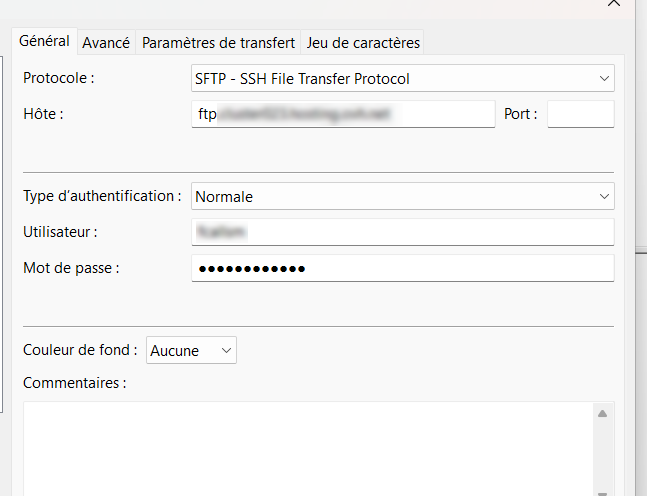Switch to the Général tab
This screenshot has height=496, width=647.
point(44,41)
